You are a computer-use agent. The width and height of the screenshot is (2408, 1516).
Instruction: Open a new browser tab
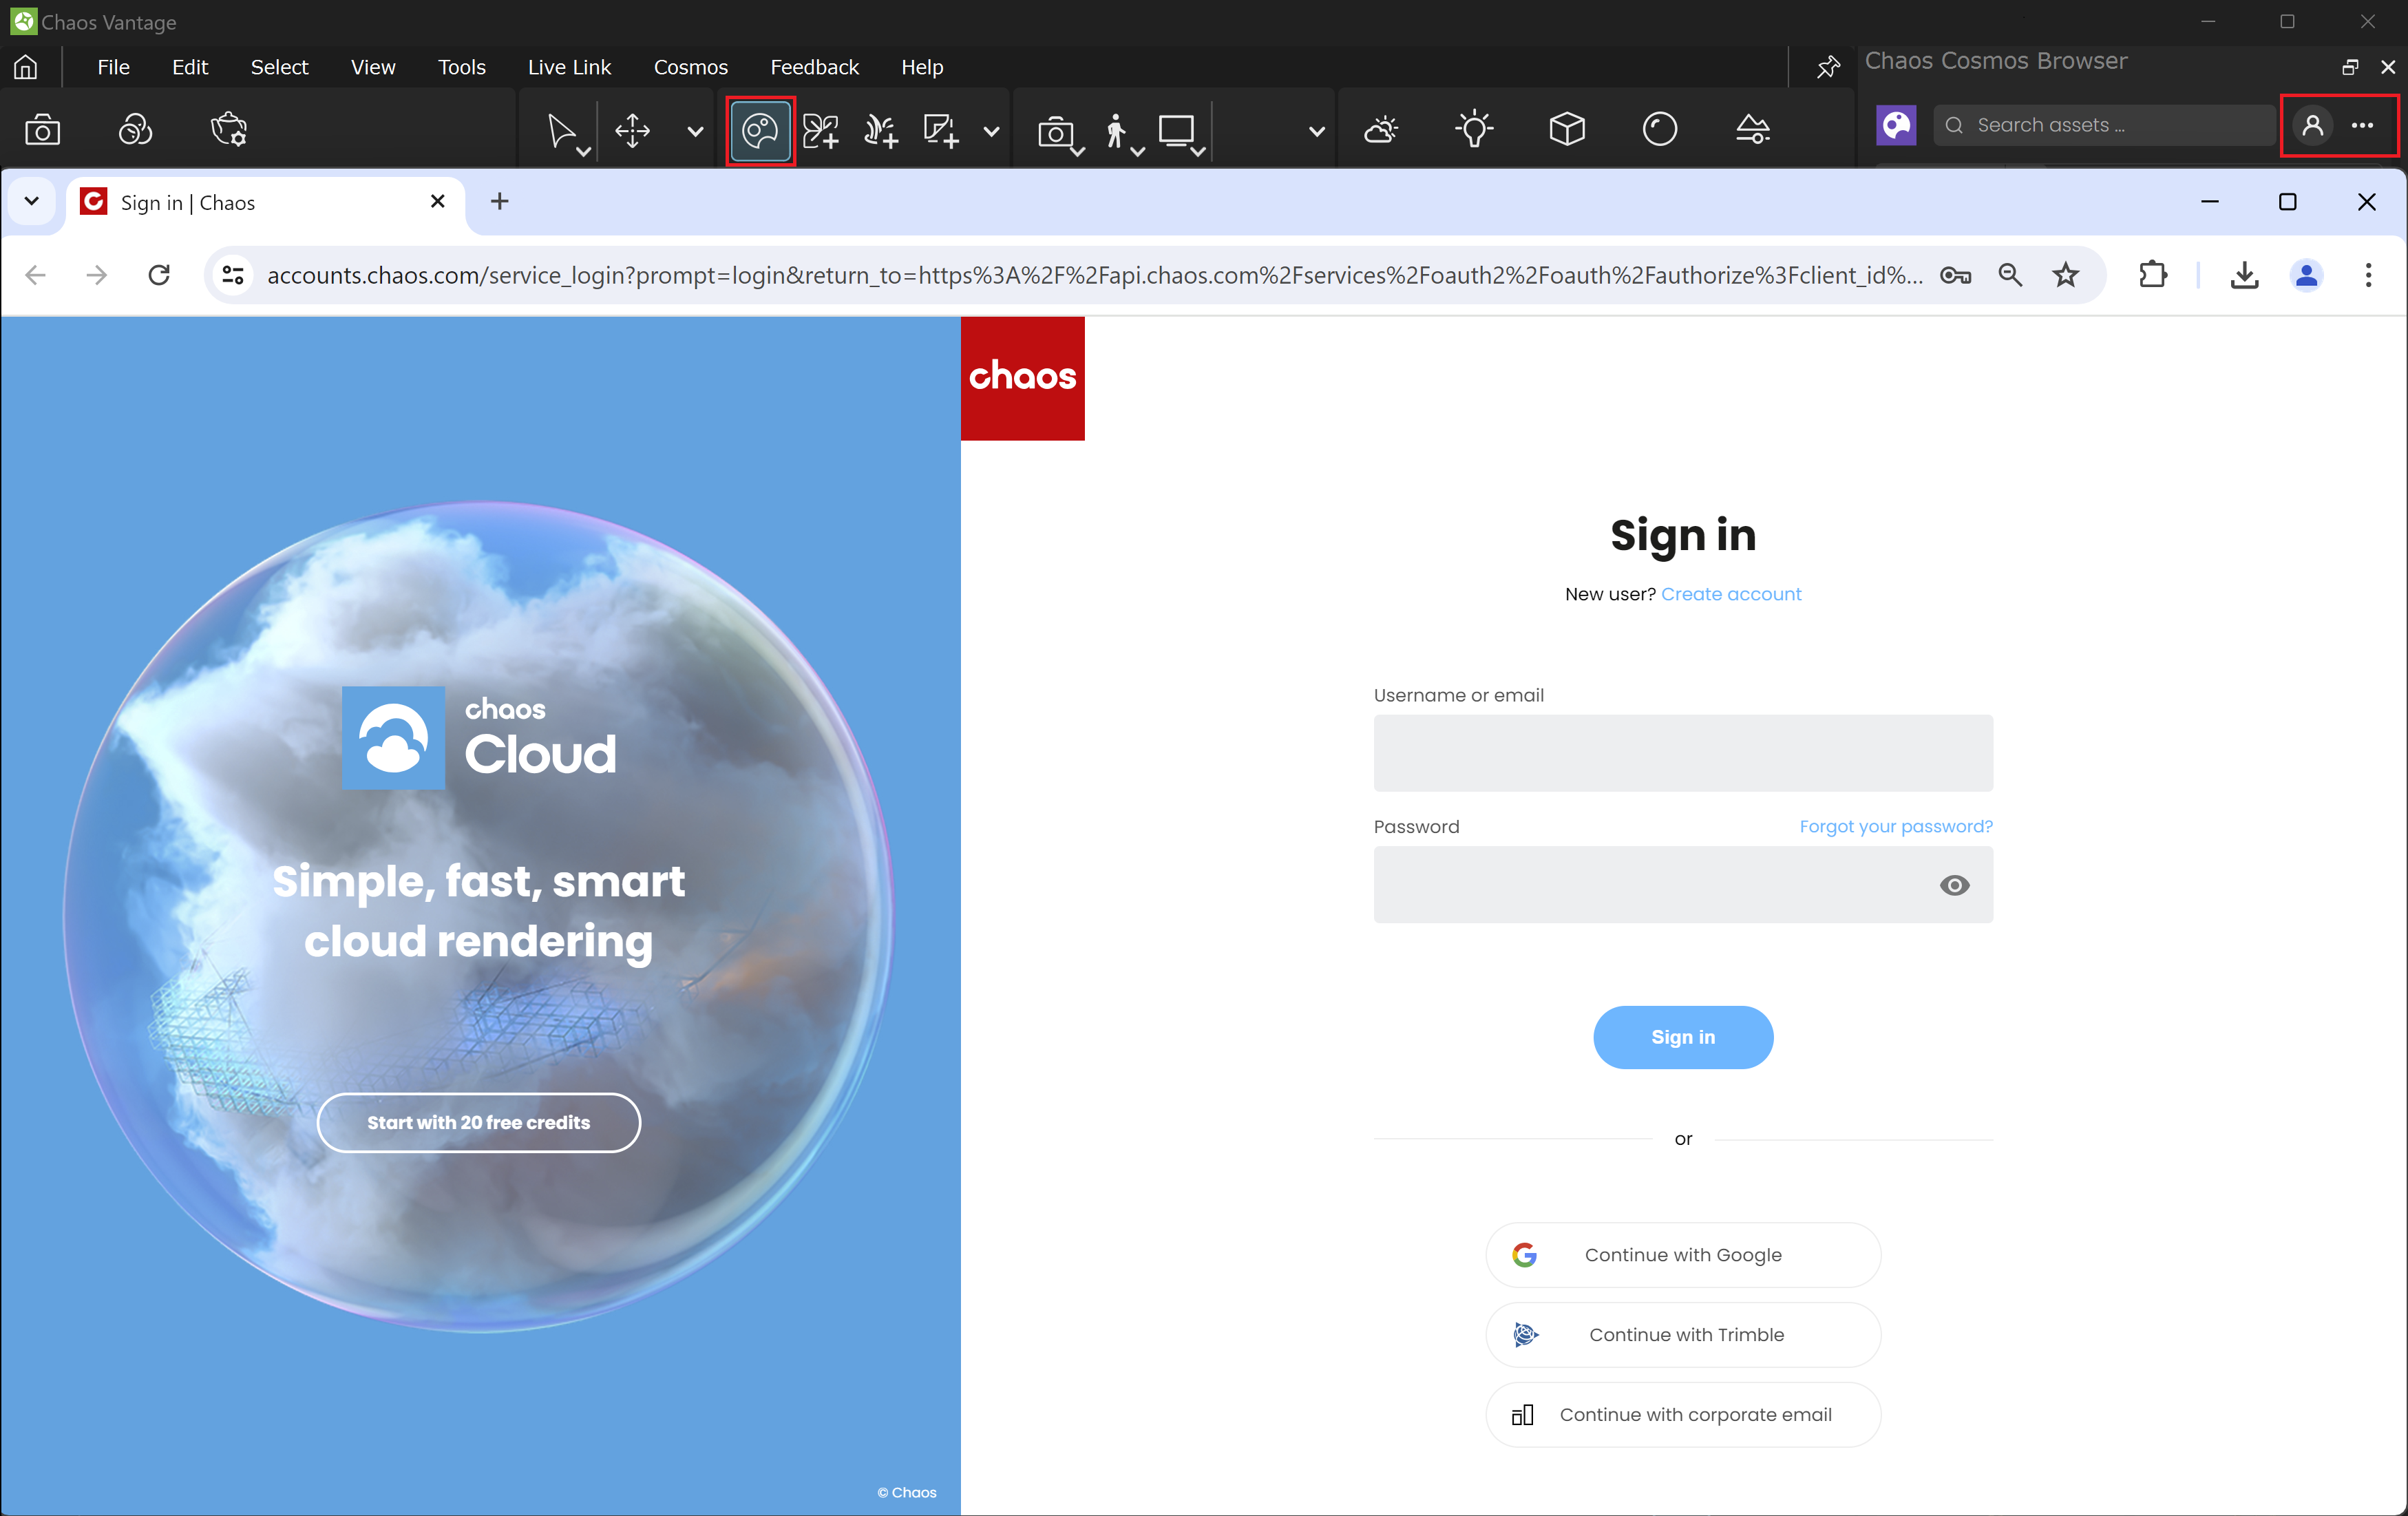[x=500, y=201]
